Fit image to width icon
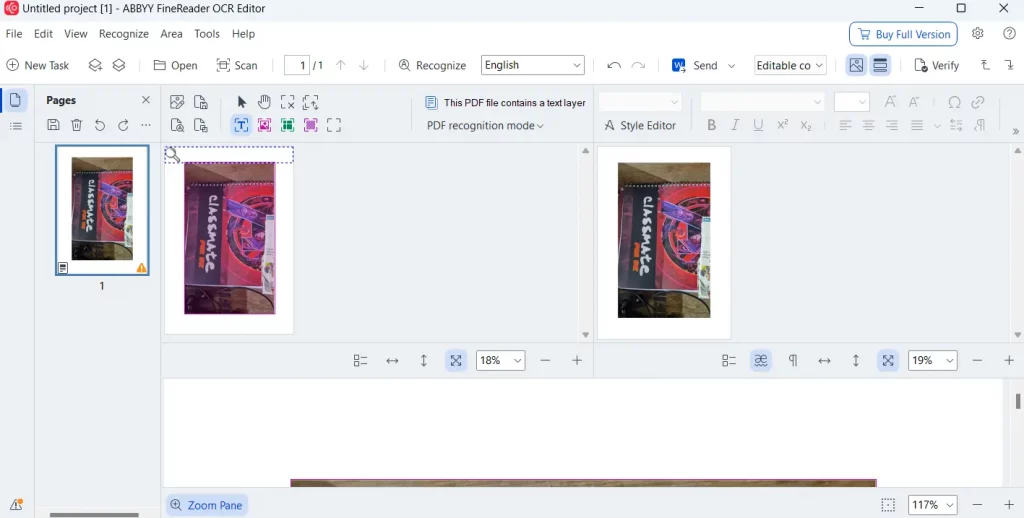Image resolution: width=1024 pixels, height=518 pixels. click(x=392, y=361)
